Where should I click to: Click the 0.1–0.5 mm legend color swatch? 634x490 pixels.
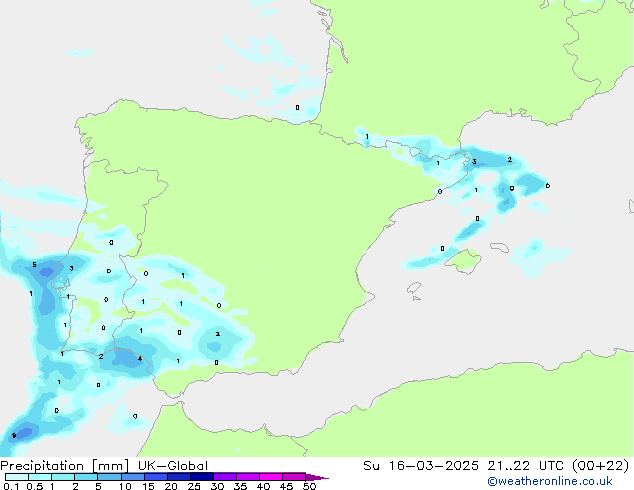pos(17,477)
